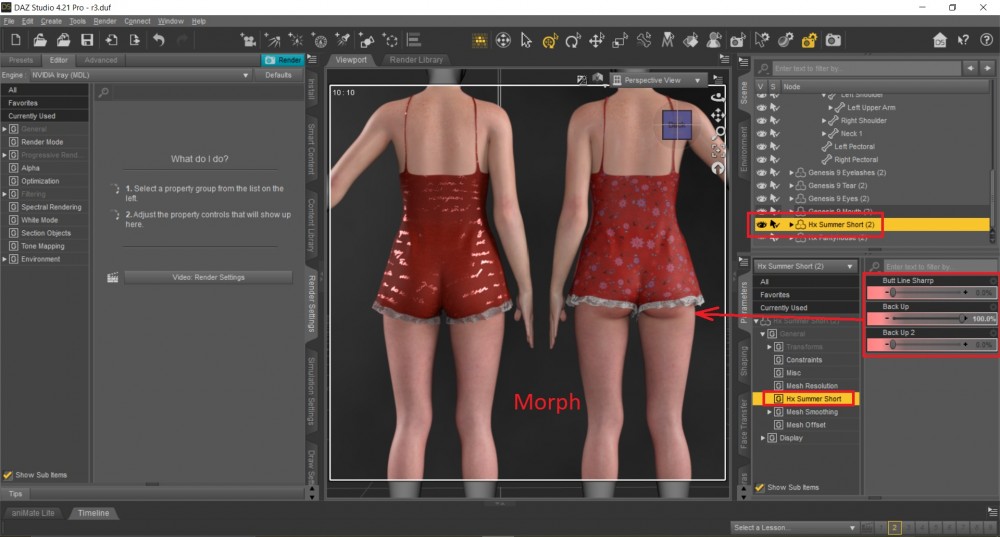Toggle visibility eye of Genesis 9 Eyelashes
This screenshot has width=1000, height=537.
[x=761, y=173]
